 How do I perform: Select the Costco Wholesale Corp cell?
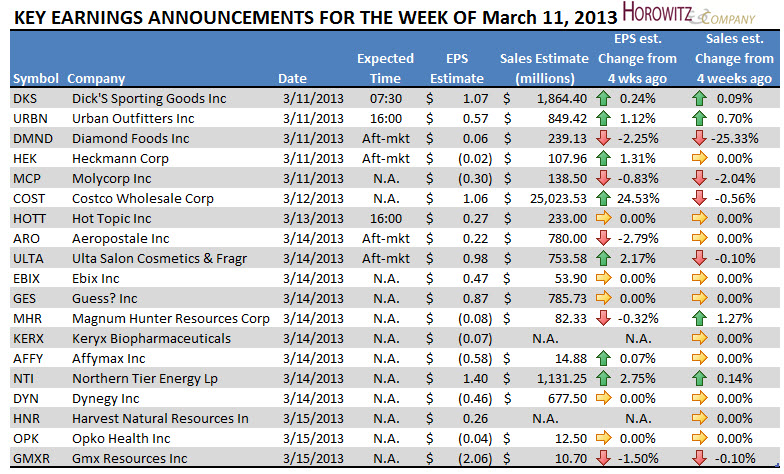click(142, 198)
